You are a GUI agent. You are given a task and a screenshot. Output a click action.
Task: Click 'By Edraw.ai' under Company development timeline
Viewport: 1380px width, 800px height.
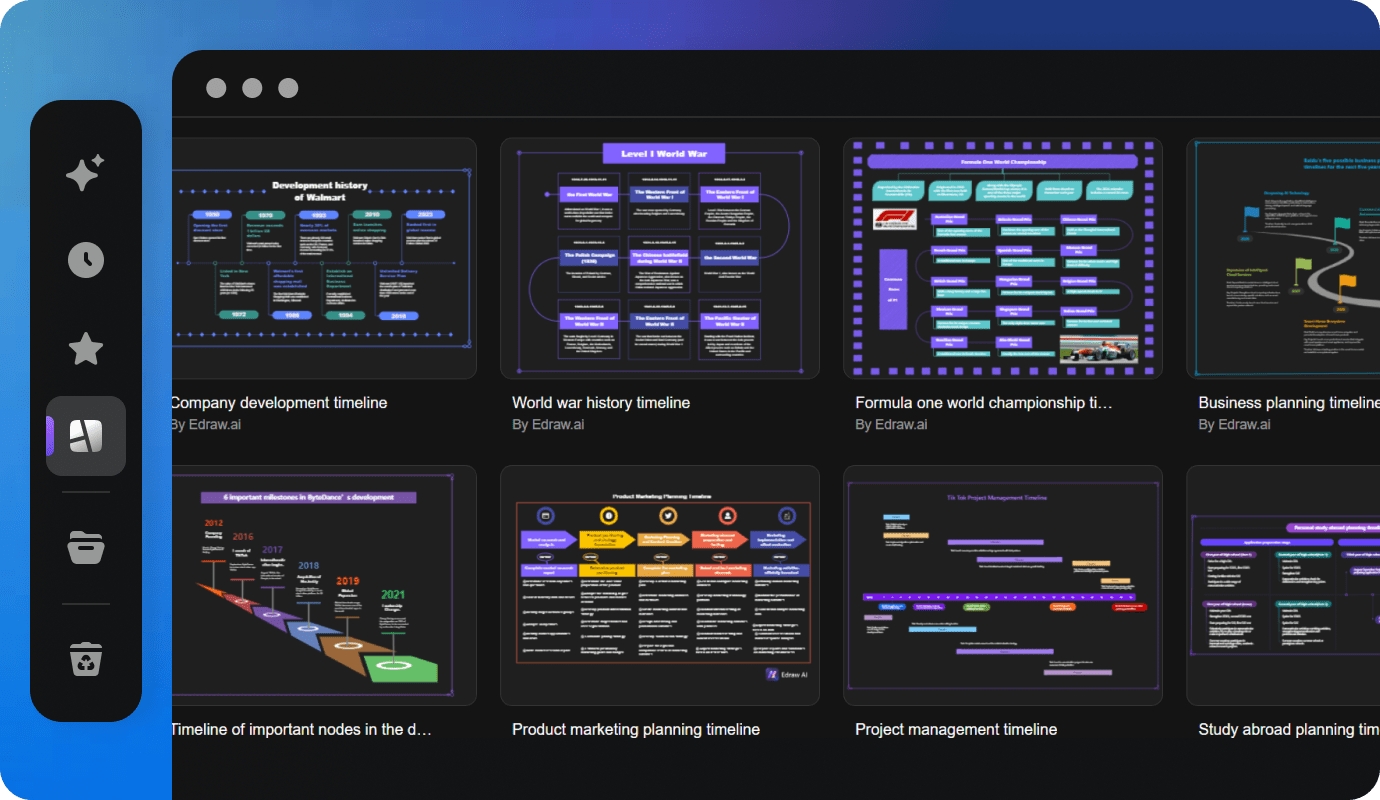coord(205,425)
